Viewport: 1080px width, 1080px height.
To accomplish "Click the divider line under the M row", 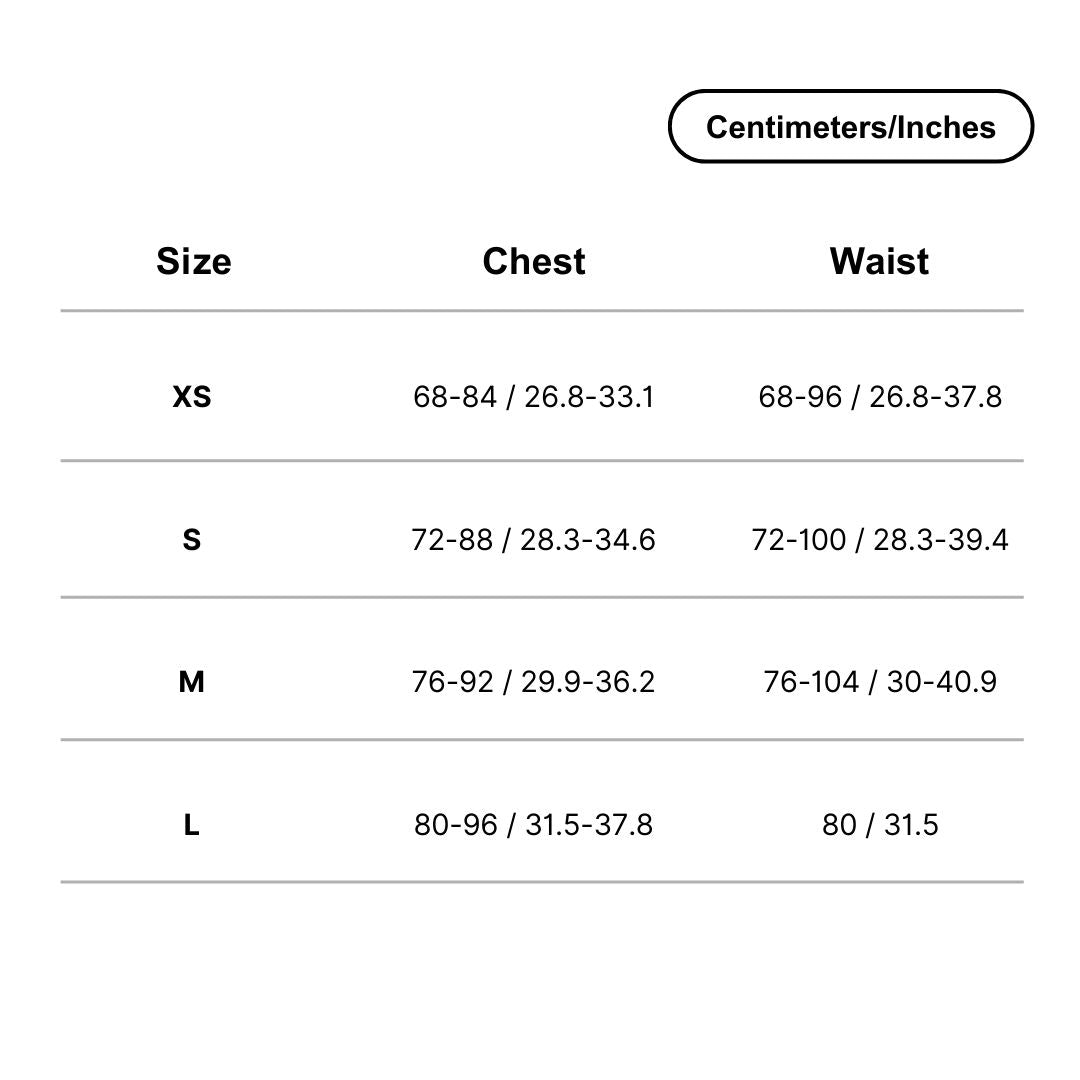I will coord(542,740).
